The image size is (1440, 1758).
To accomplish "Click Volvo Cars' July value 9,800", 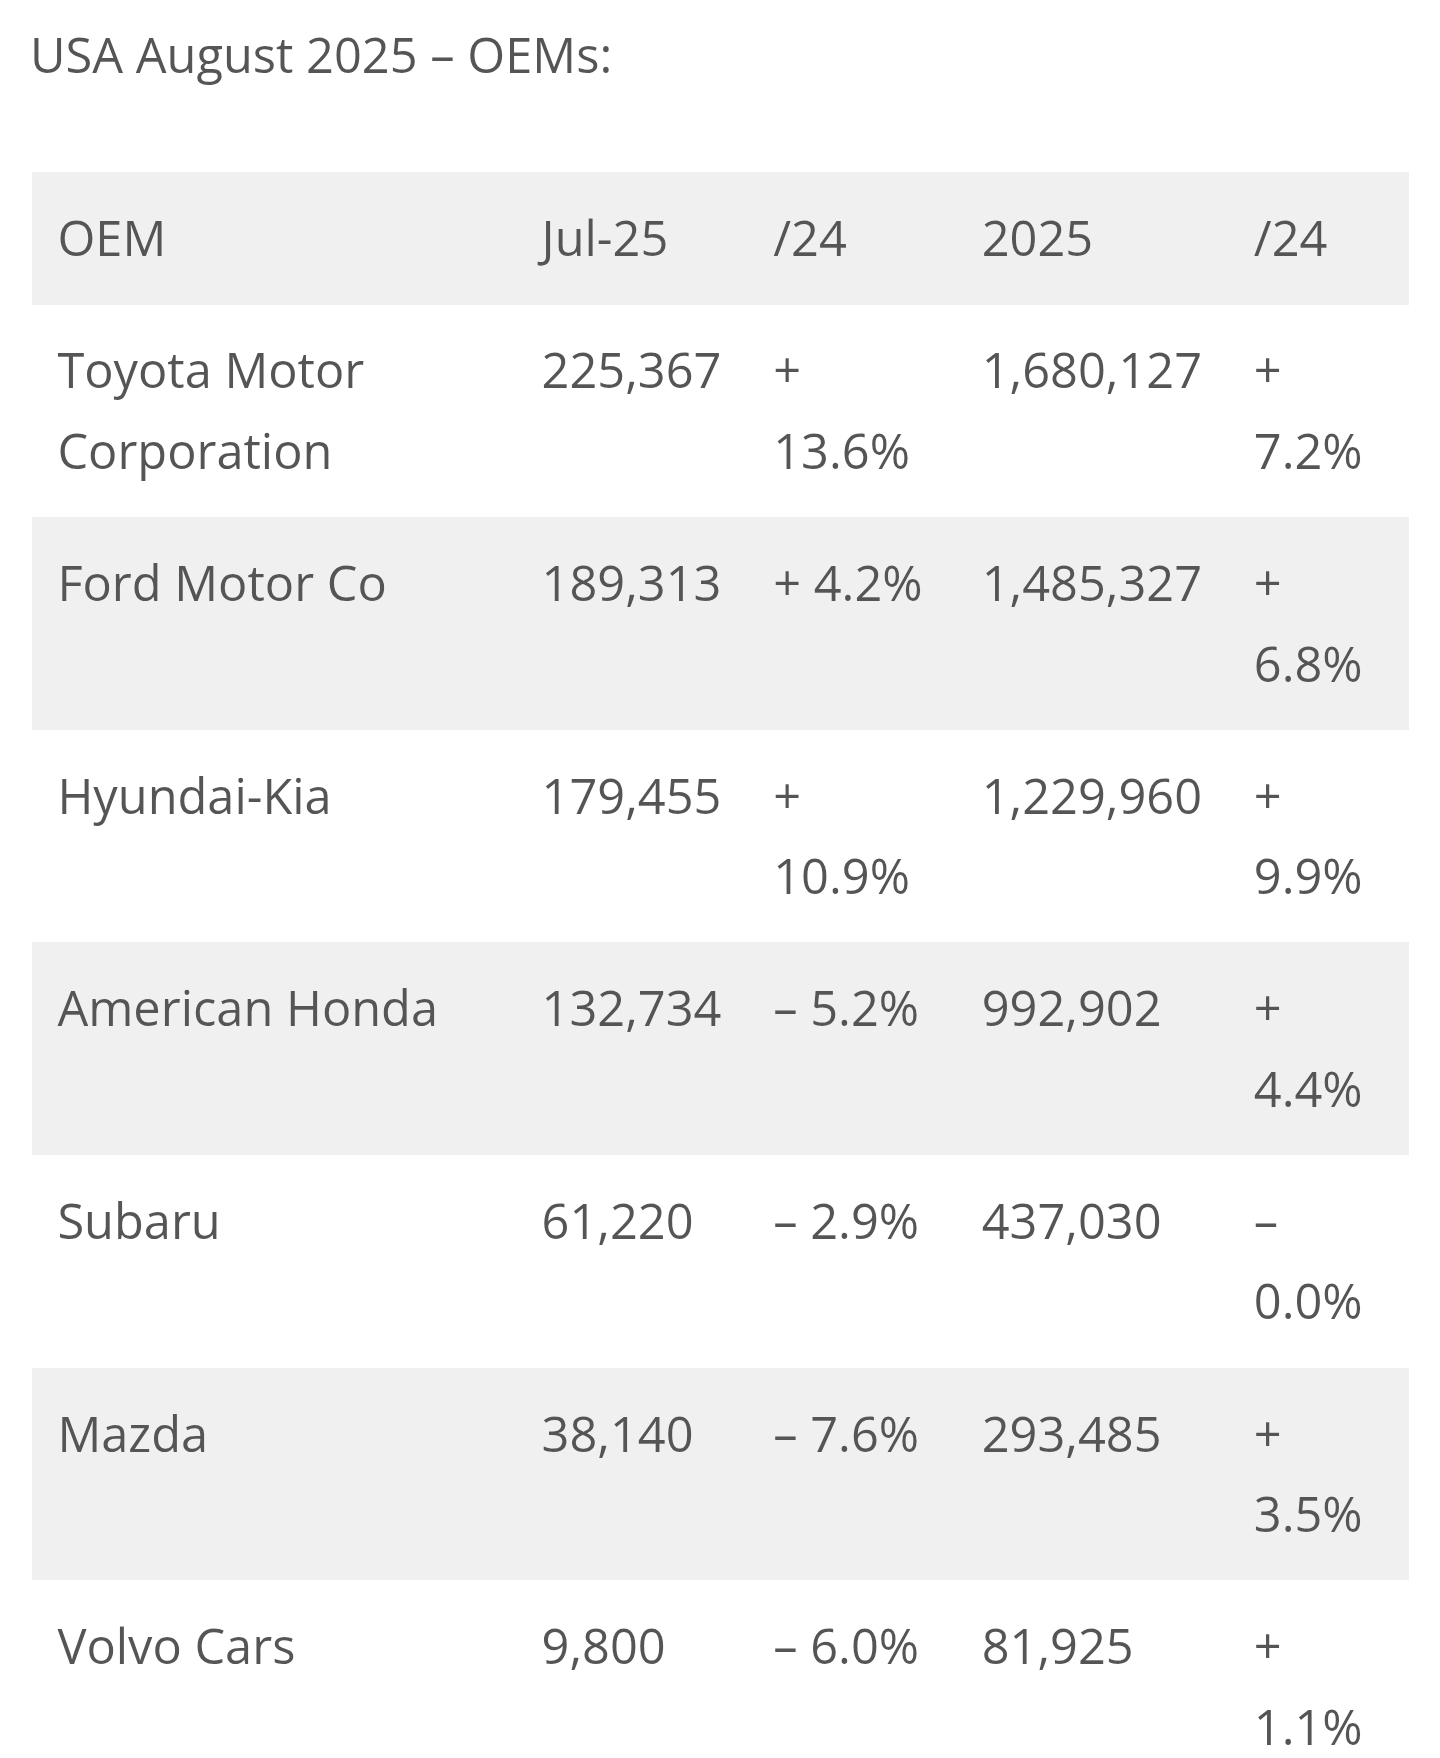I will coord(603,1647).
